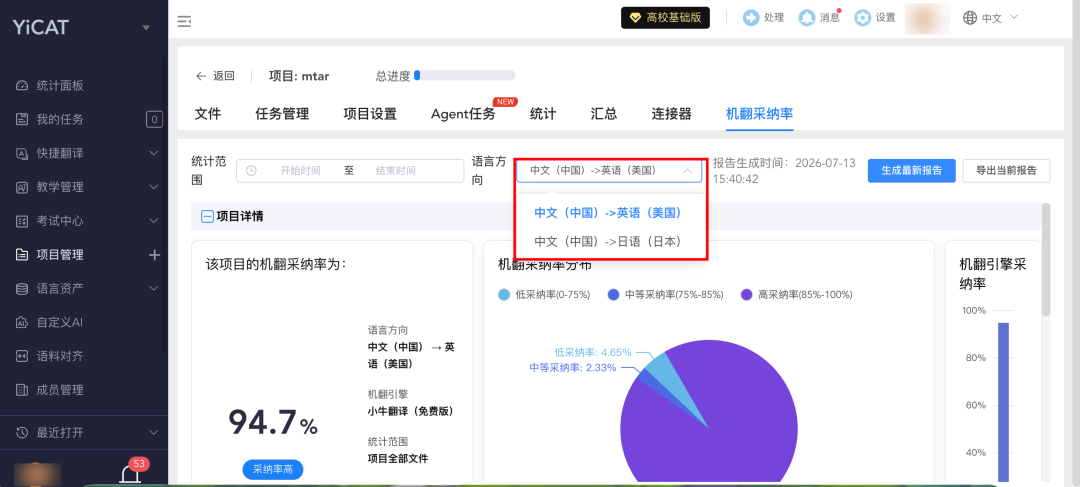Click the 语料对齐 sidebar icon
Screen dimensions: 1080x487
click(x=22, y=356)
